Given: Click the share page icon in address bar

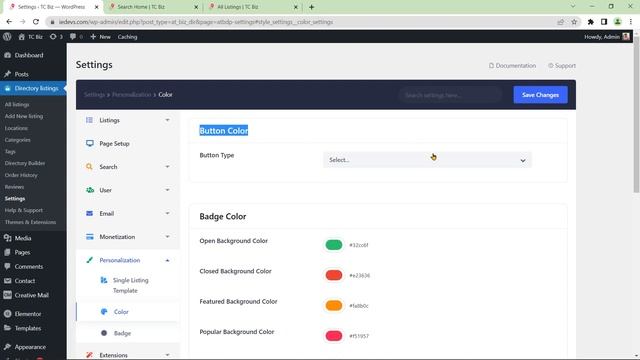Looking at the screenshot, I should [x=560, y=22].
